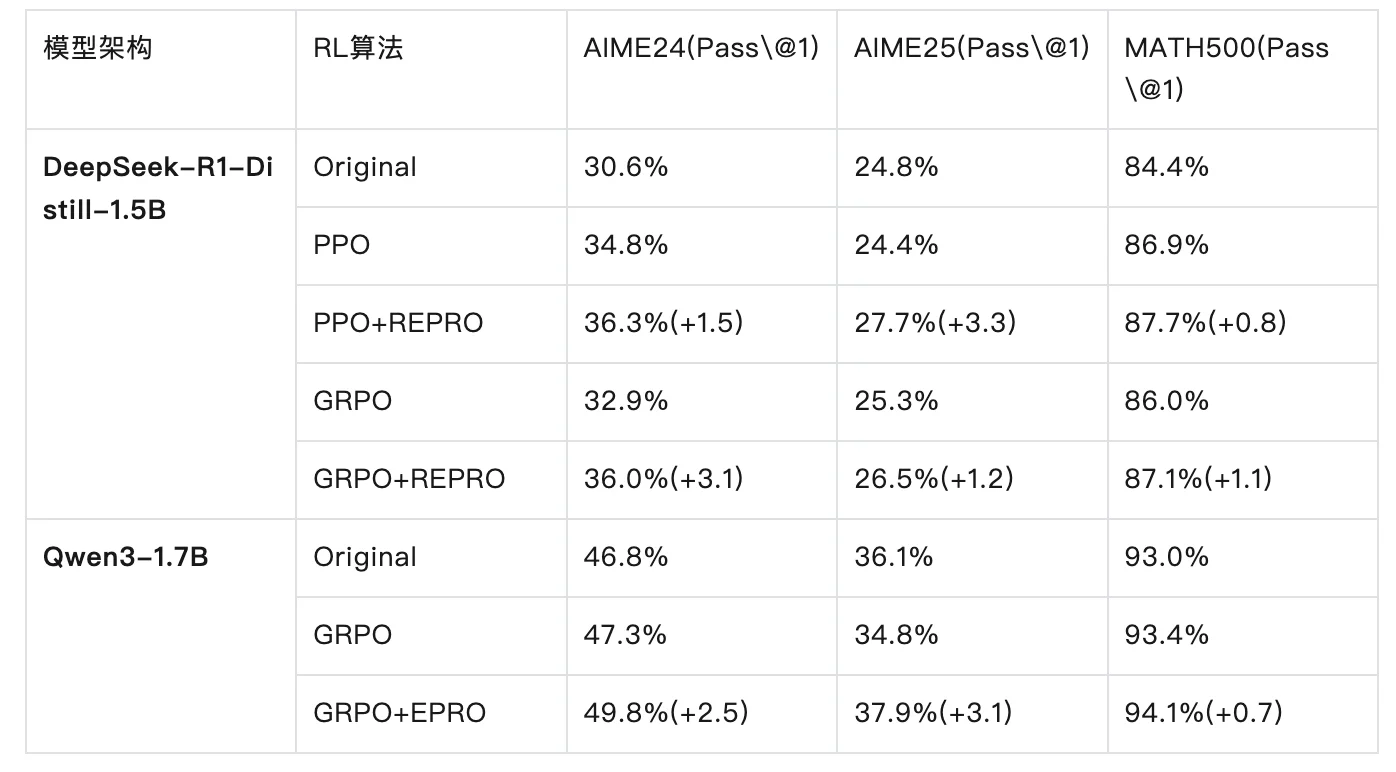
Task: Click the Qwen3-1.7B model cell
Action: pos(126,557)
